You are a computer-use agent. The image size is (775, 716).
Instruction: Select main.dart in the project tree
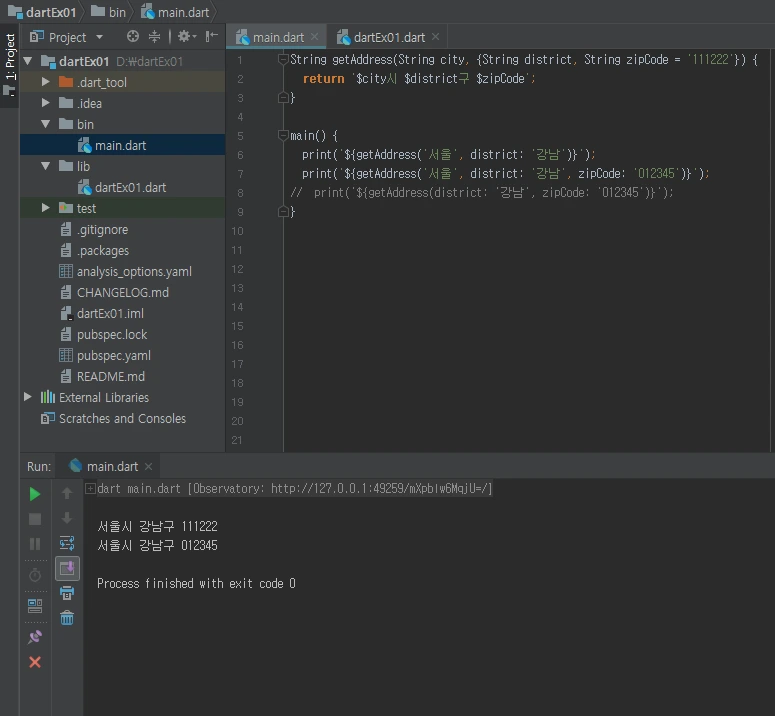pyautogui.click(x=123, y=145)
